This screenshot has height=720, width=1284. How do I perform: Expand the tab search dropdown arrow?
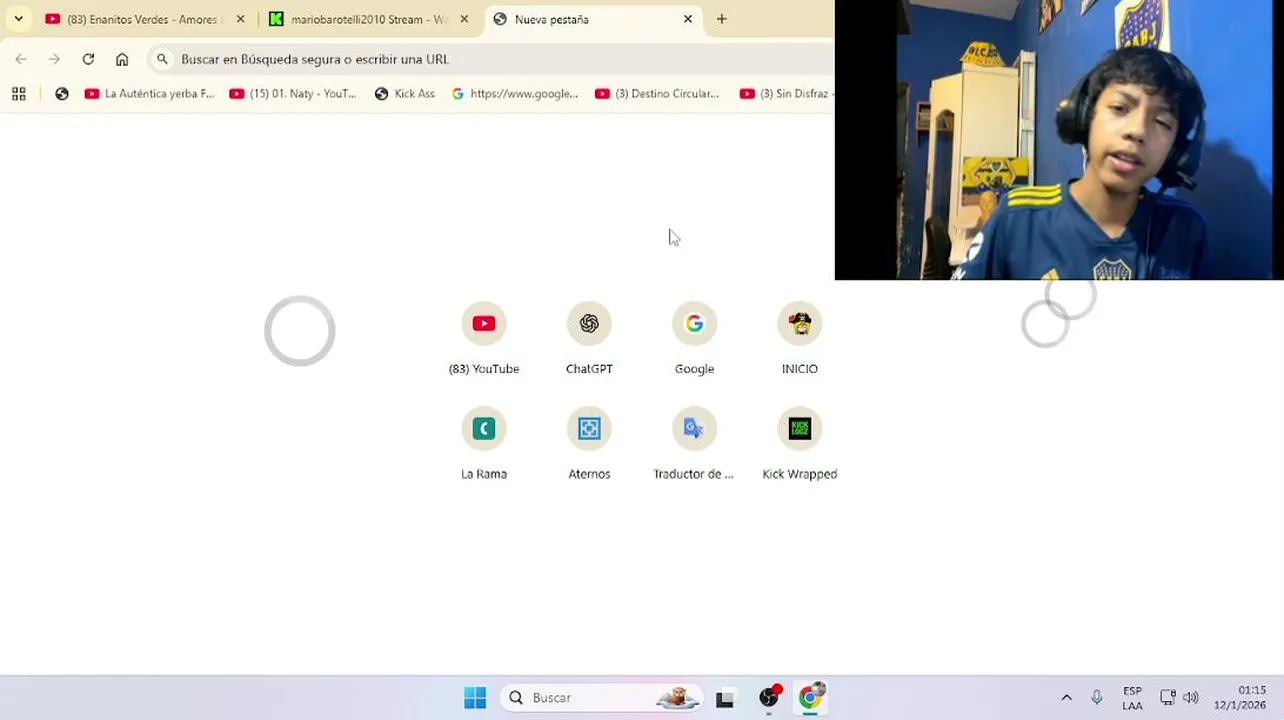(18, 19)
